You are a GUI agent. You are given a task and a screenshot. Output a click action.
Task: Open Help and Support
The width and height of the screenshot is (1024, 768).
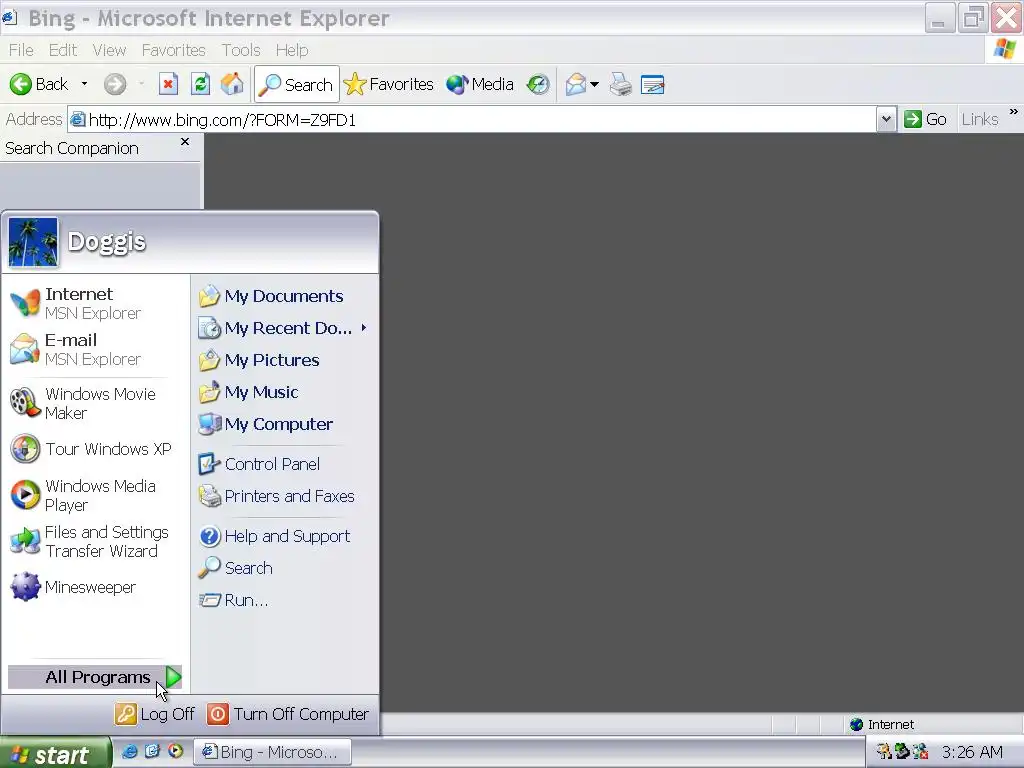tap(284, 536)
